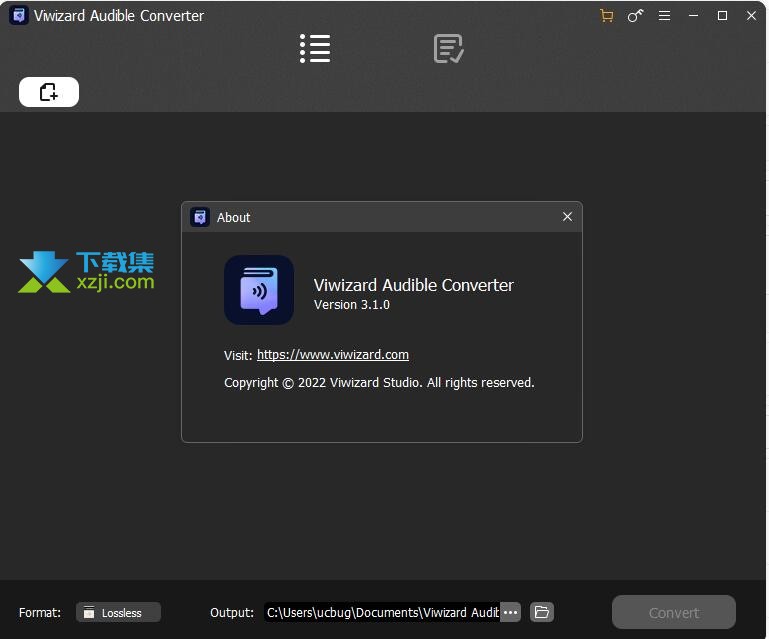Screen dimensions: 769x639
Task: Close the Viwizard Audible Converter window
Action: (751, 16)
